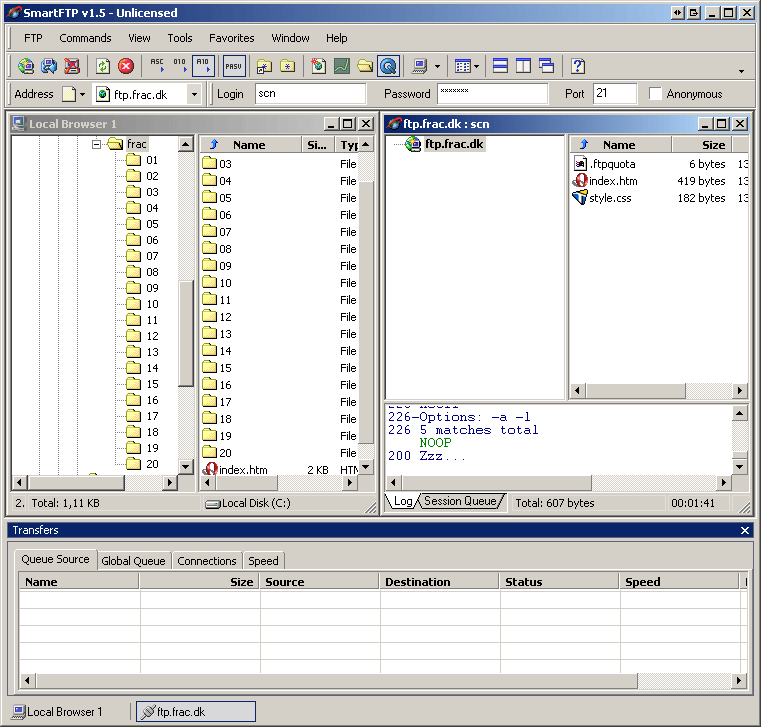Activate ftp.frac.dk bottom window tab
The width and height of the screenshot is (761, 727).
point(196,712)
